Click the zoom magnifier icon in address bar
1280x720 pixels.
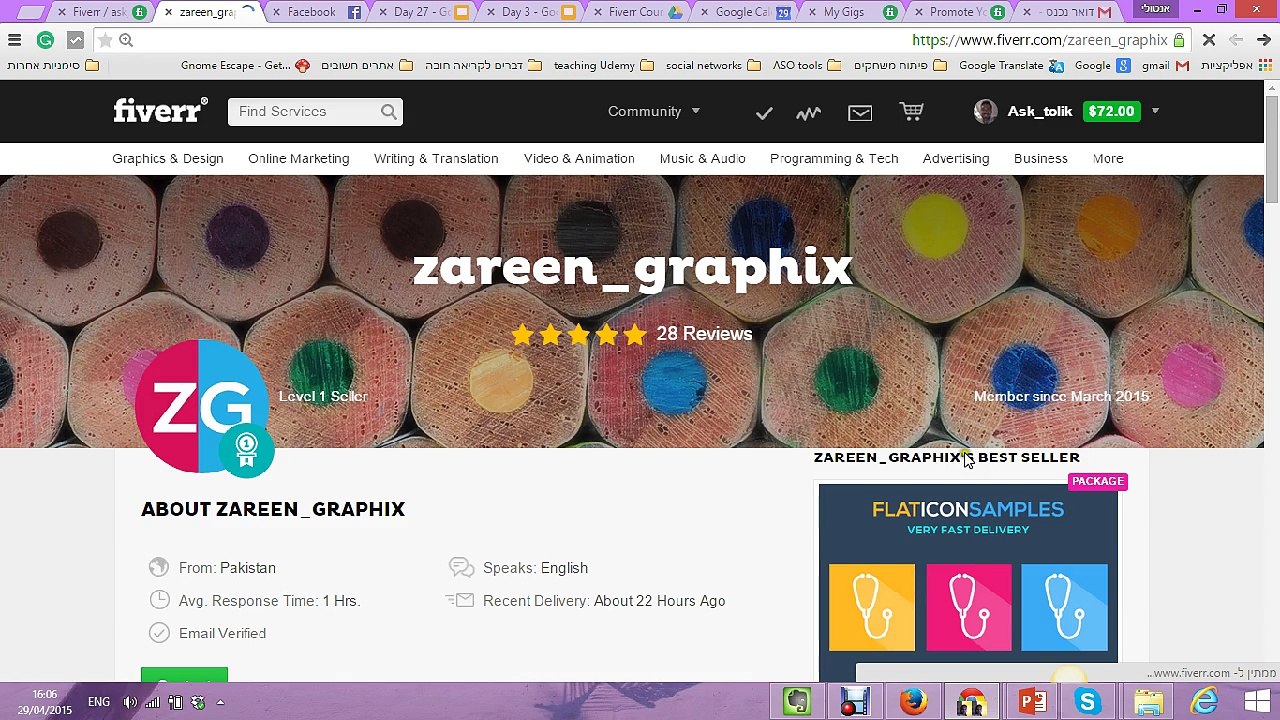pos(126,40)
